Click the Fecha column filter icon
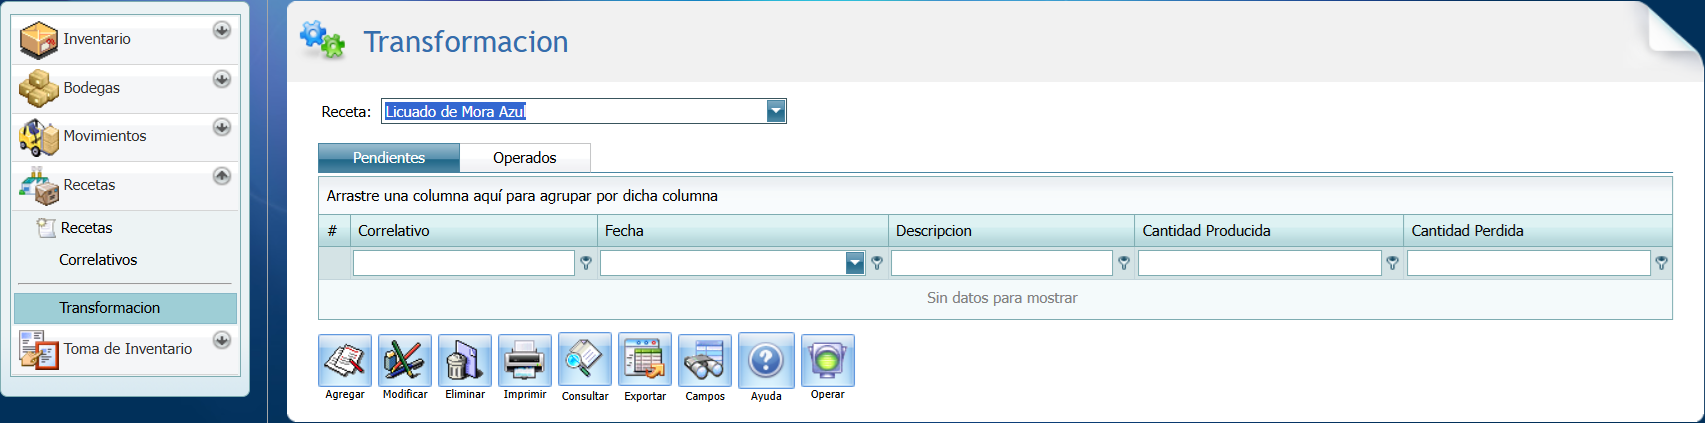This screenshot has height=423, width=1705. (877, 263)
